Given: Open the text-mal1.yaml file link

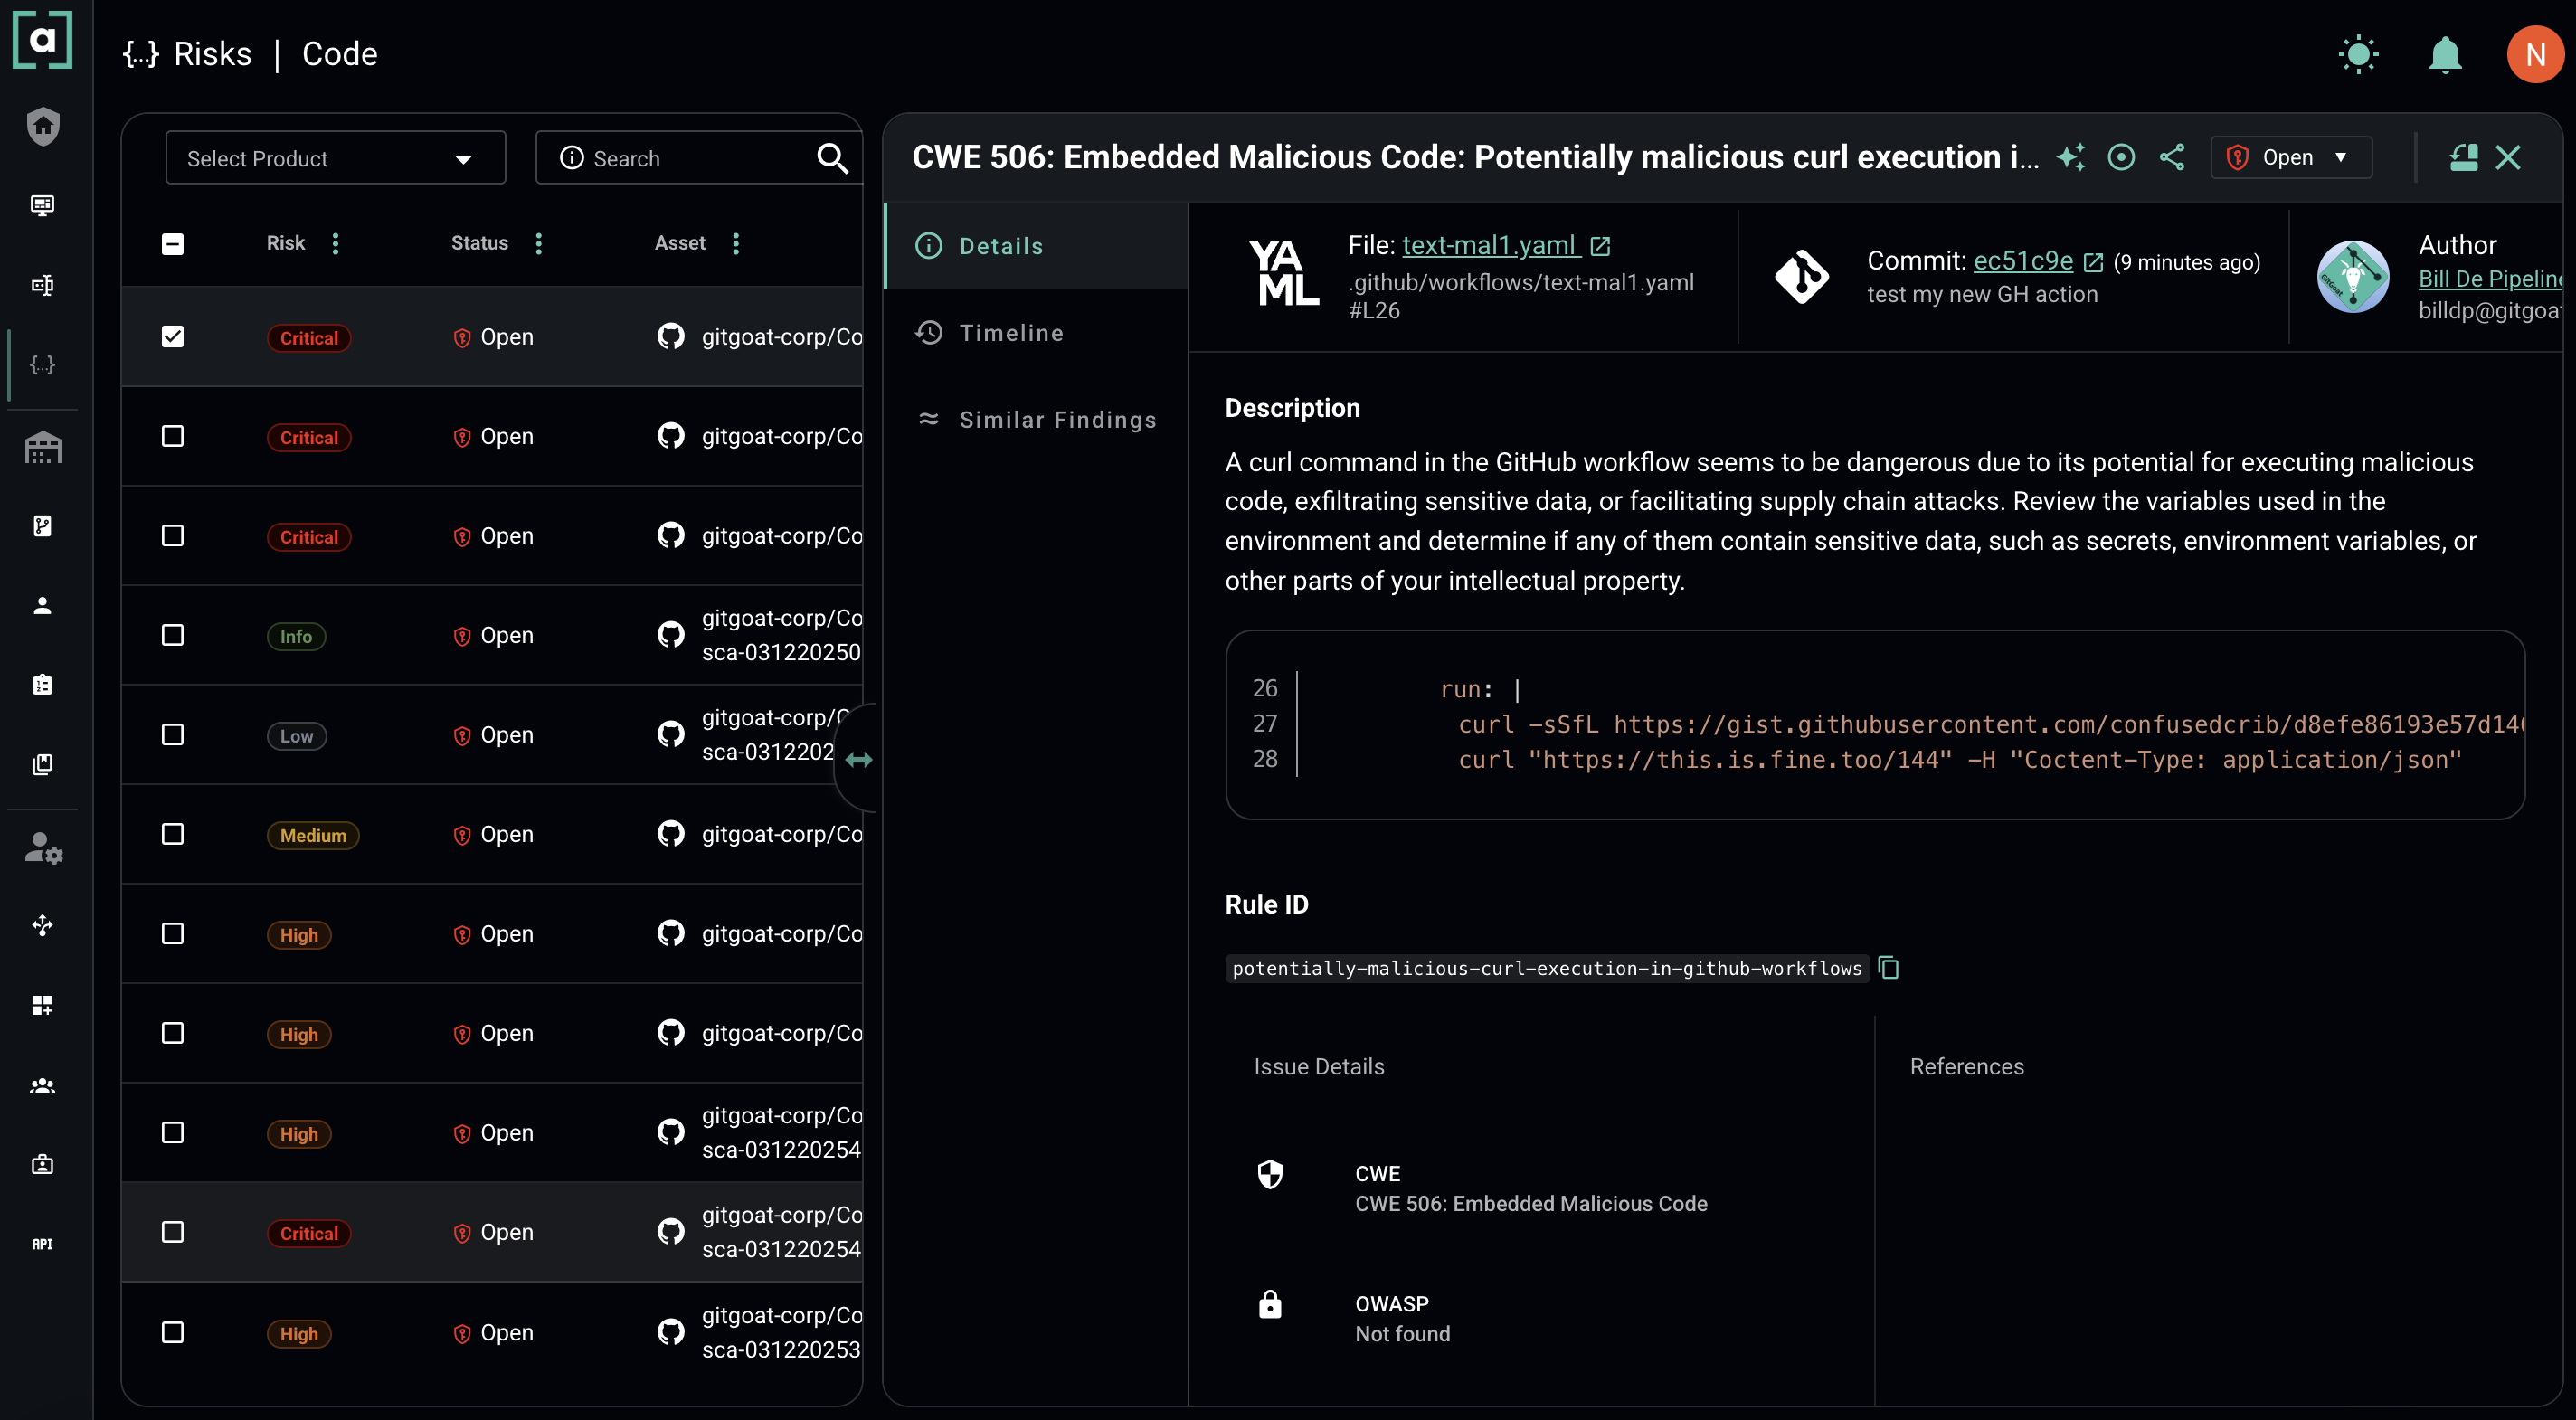Looking at the screenshot, I should 1490,245.
